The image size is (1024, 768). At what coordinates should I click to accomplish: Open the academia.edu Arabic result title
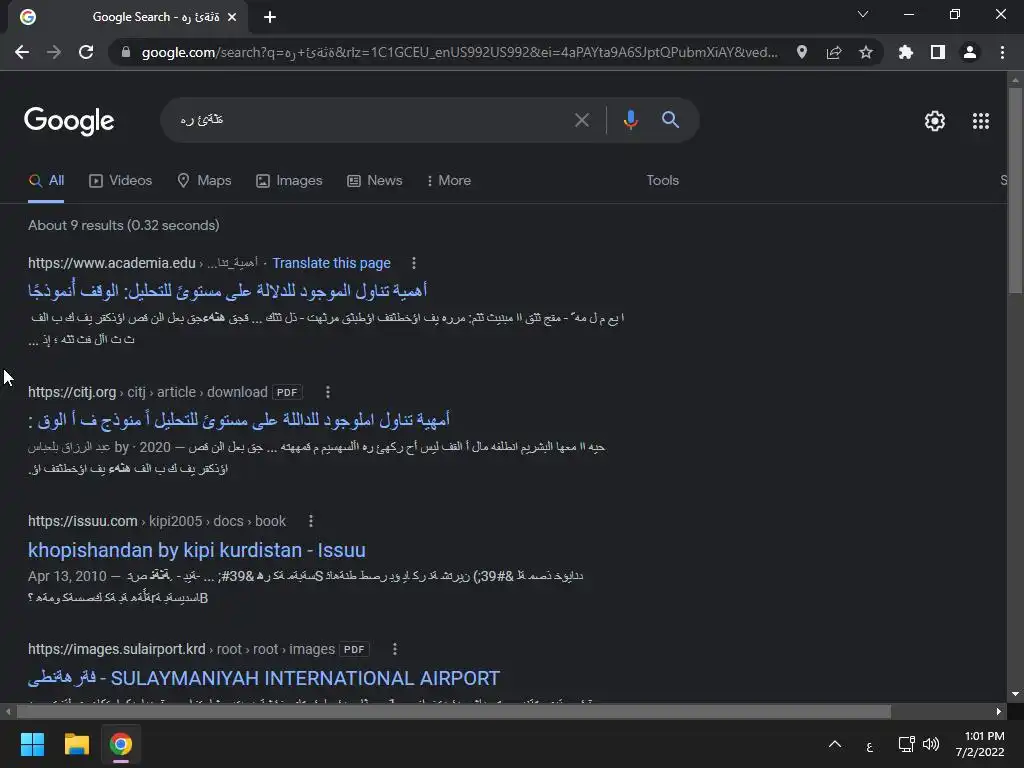[227, 290]
